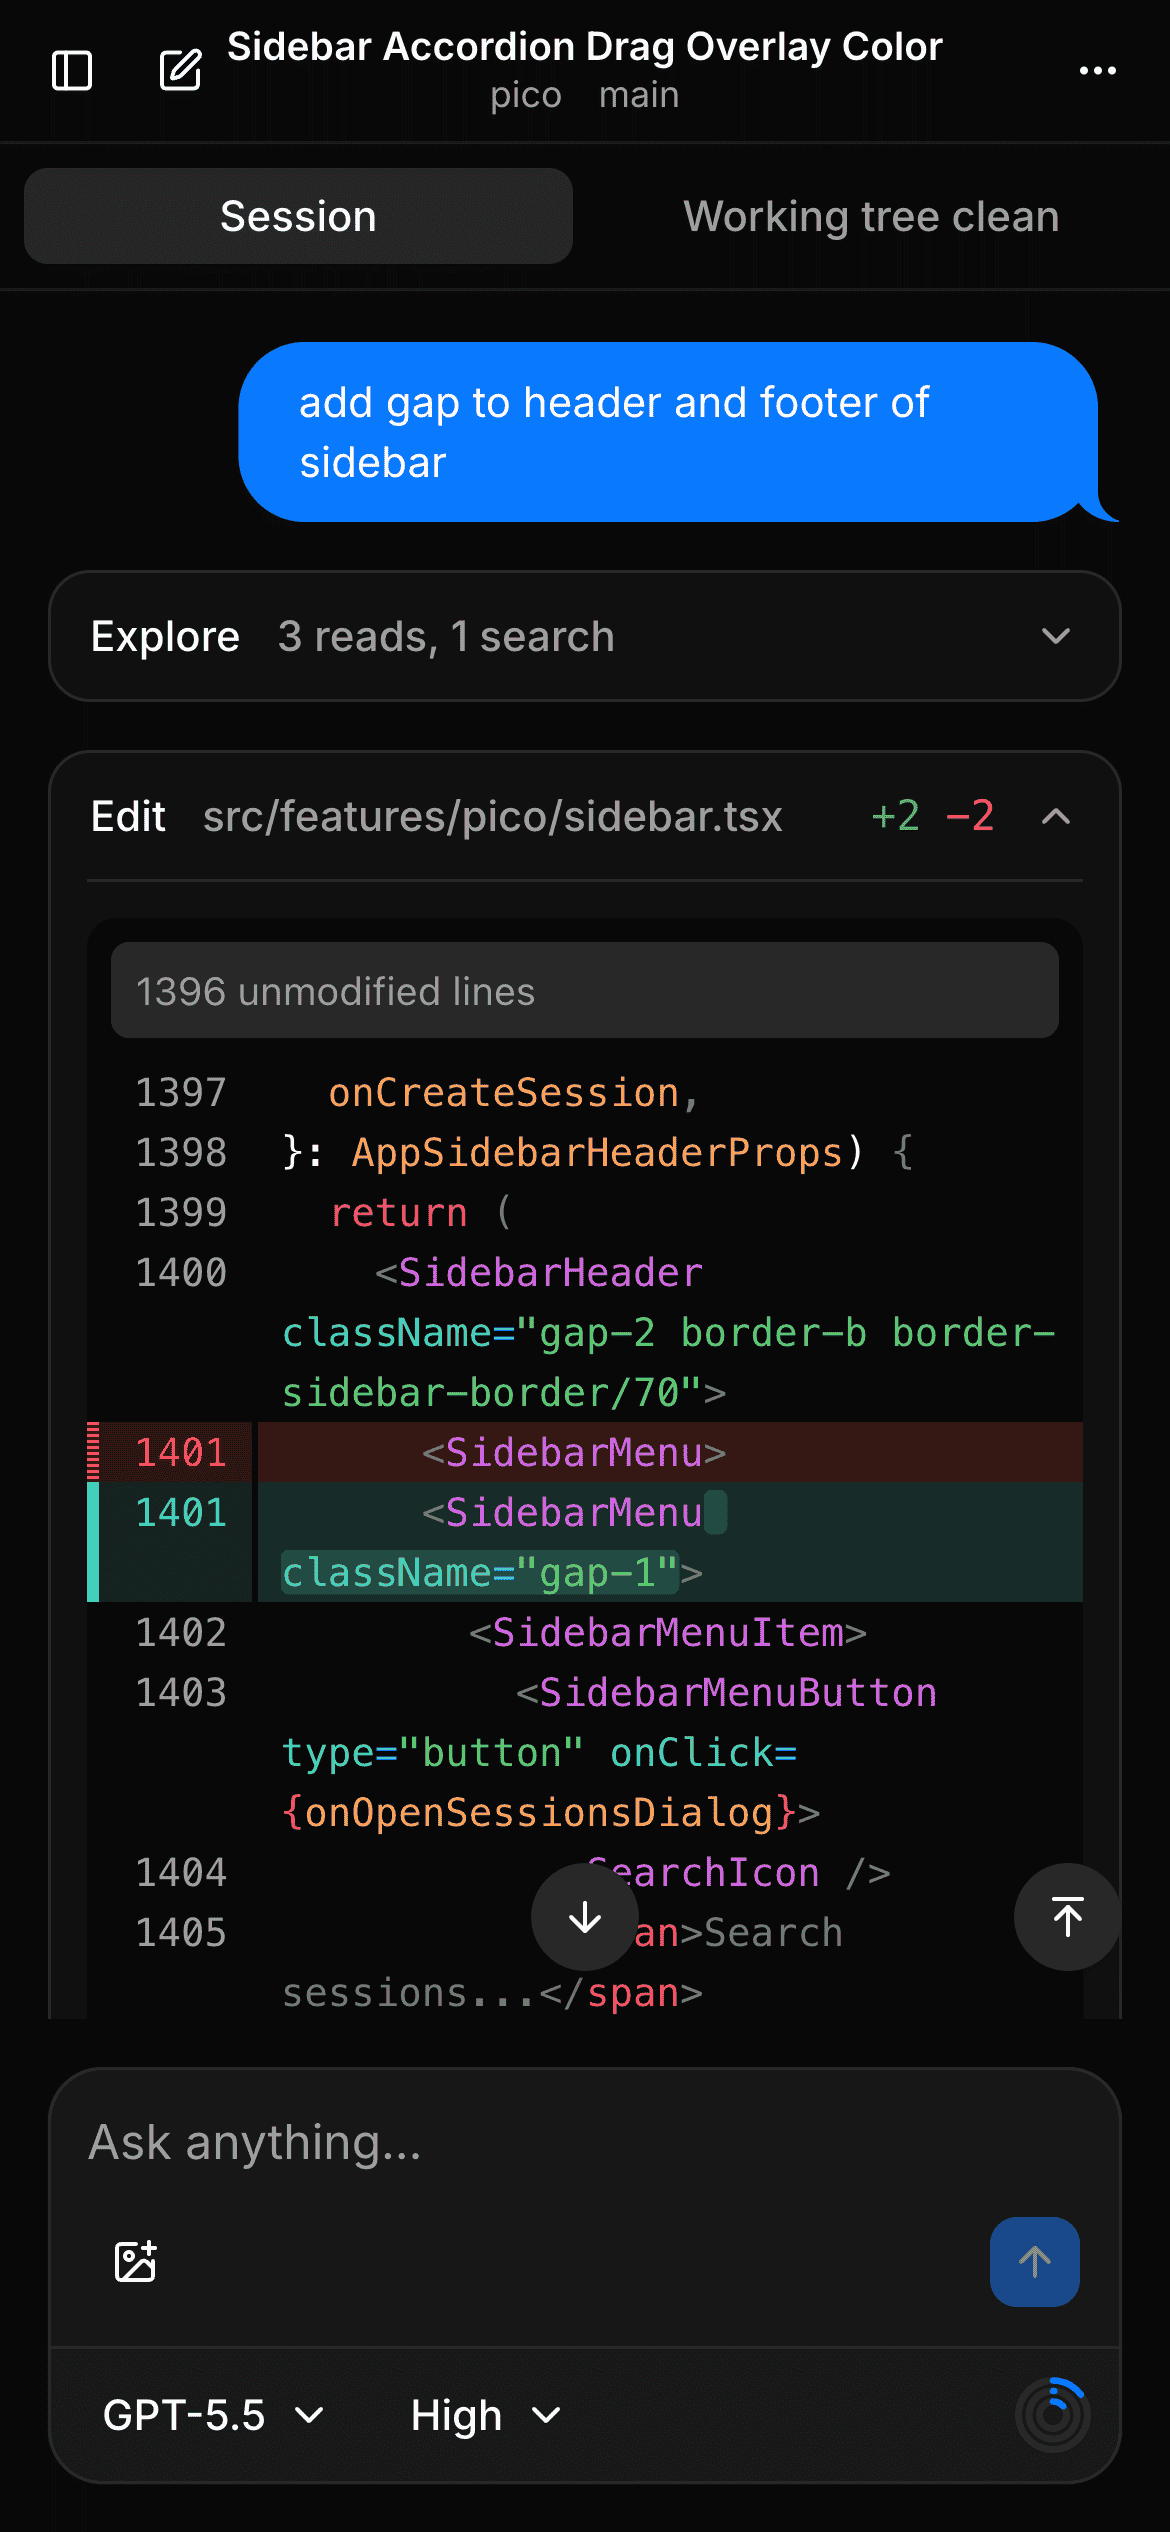Image resolution: width=1170 pixels, height=2532 pixels.
Task: Open the GPT-5.5 model dropdown
Action: coord(214,2416)
